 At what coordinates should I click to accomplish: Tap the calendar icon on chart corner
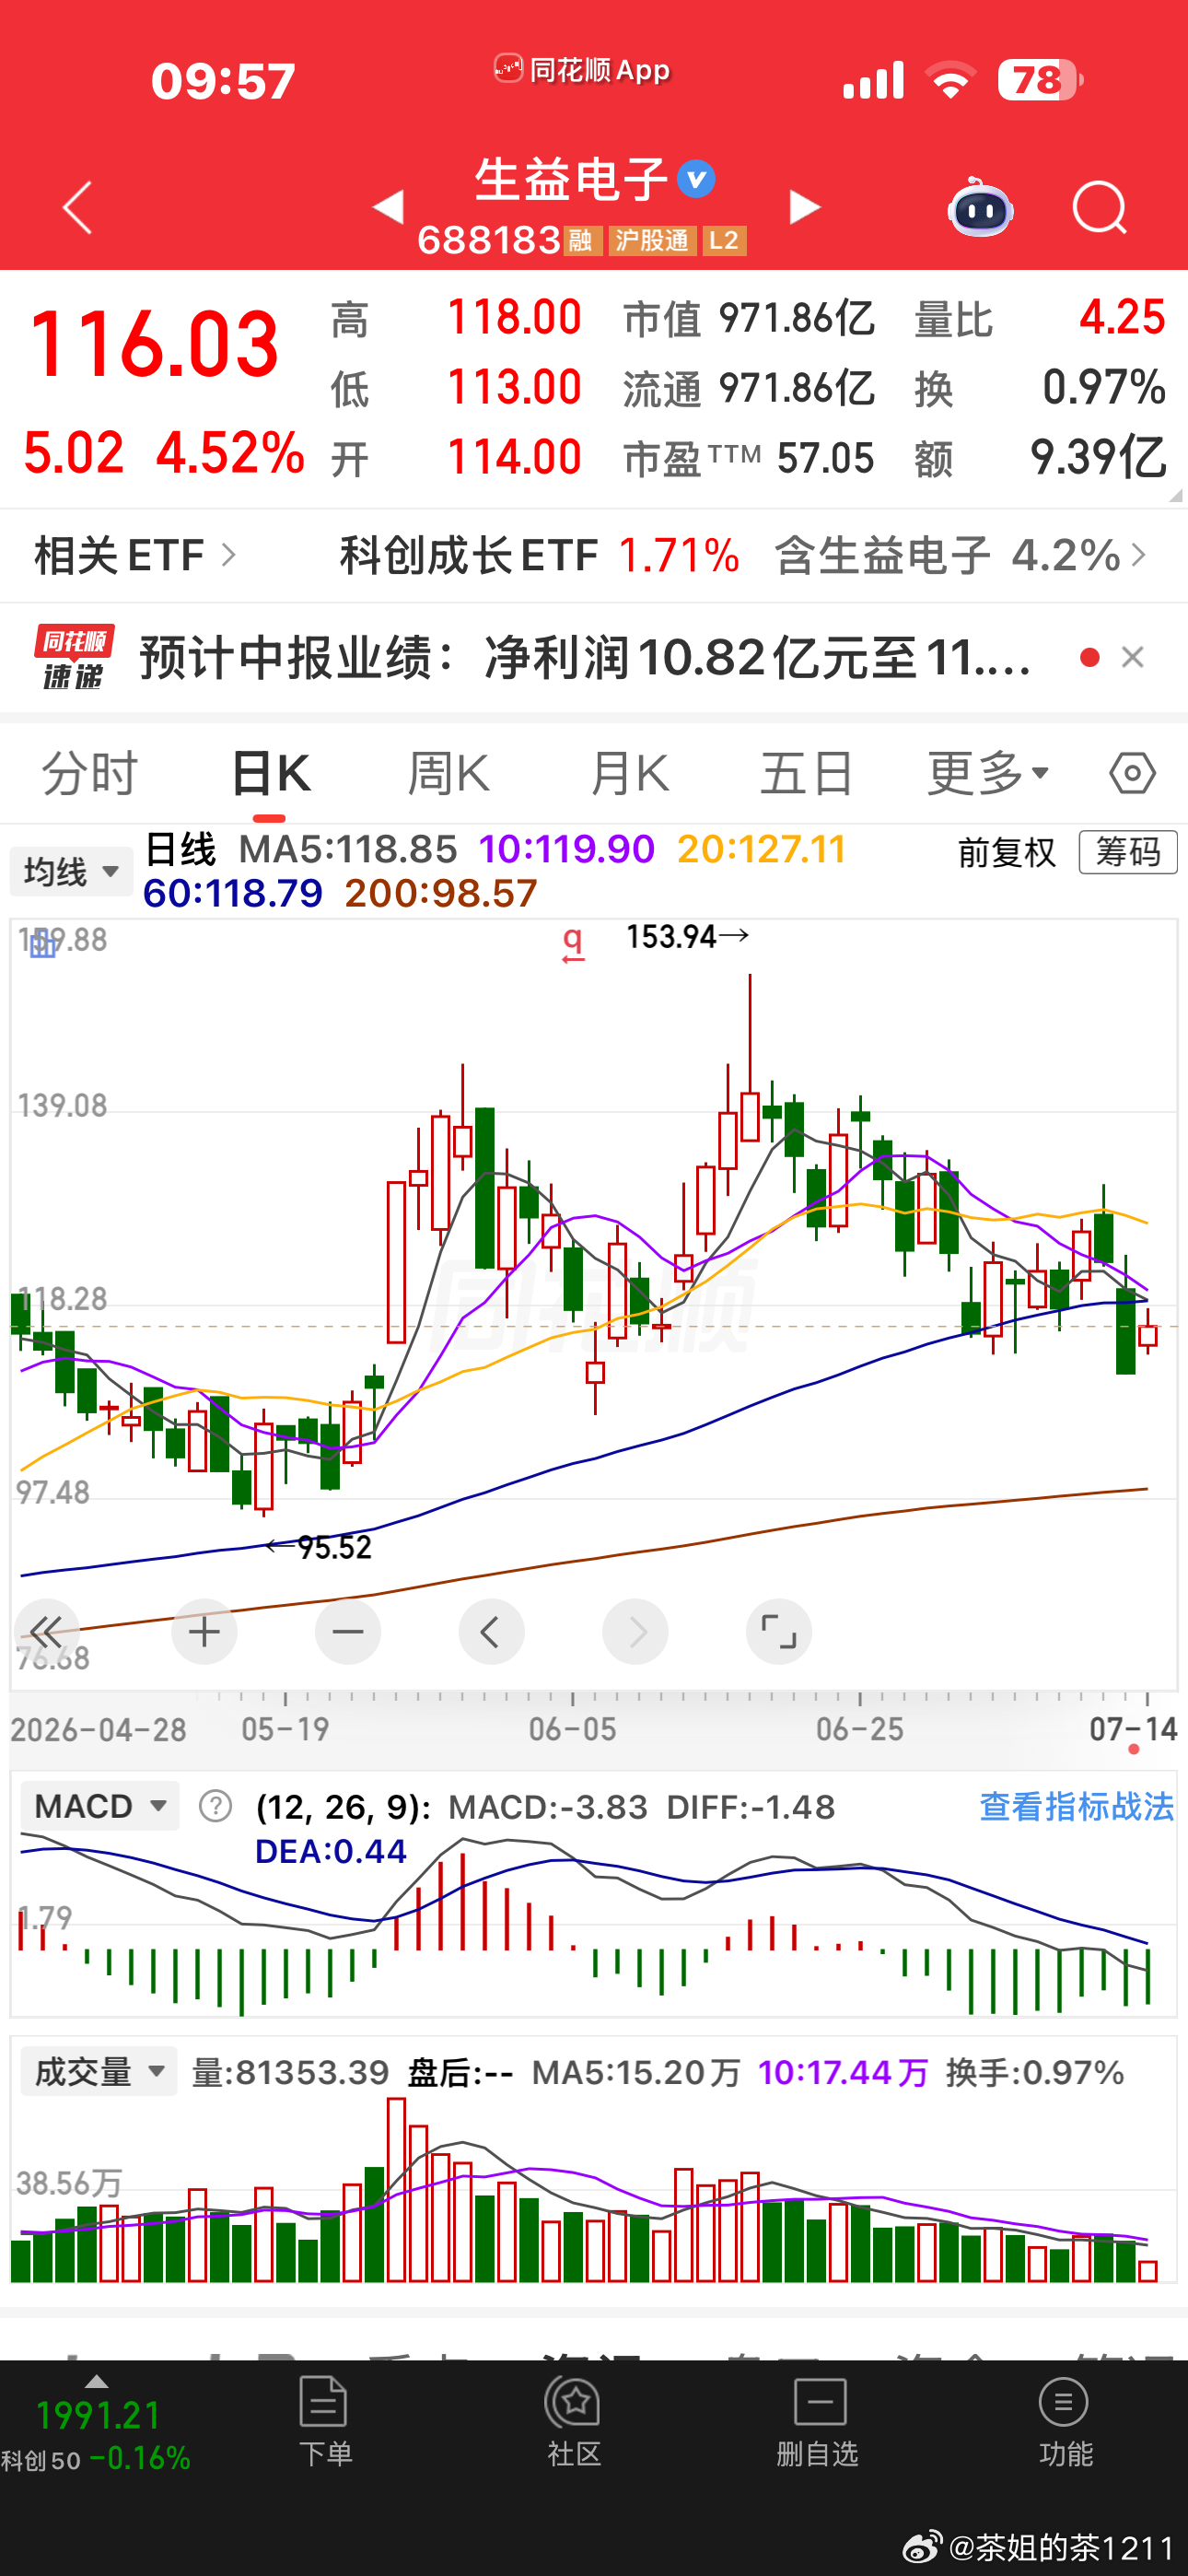[42, 943]
